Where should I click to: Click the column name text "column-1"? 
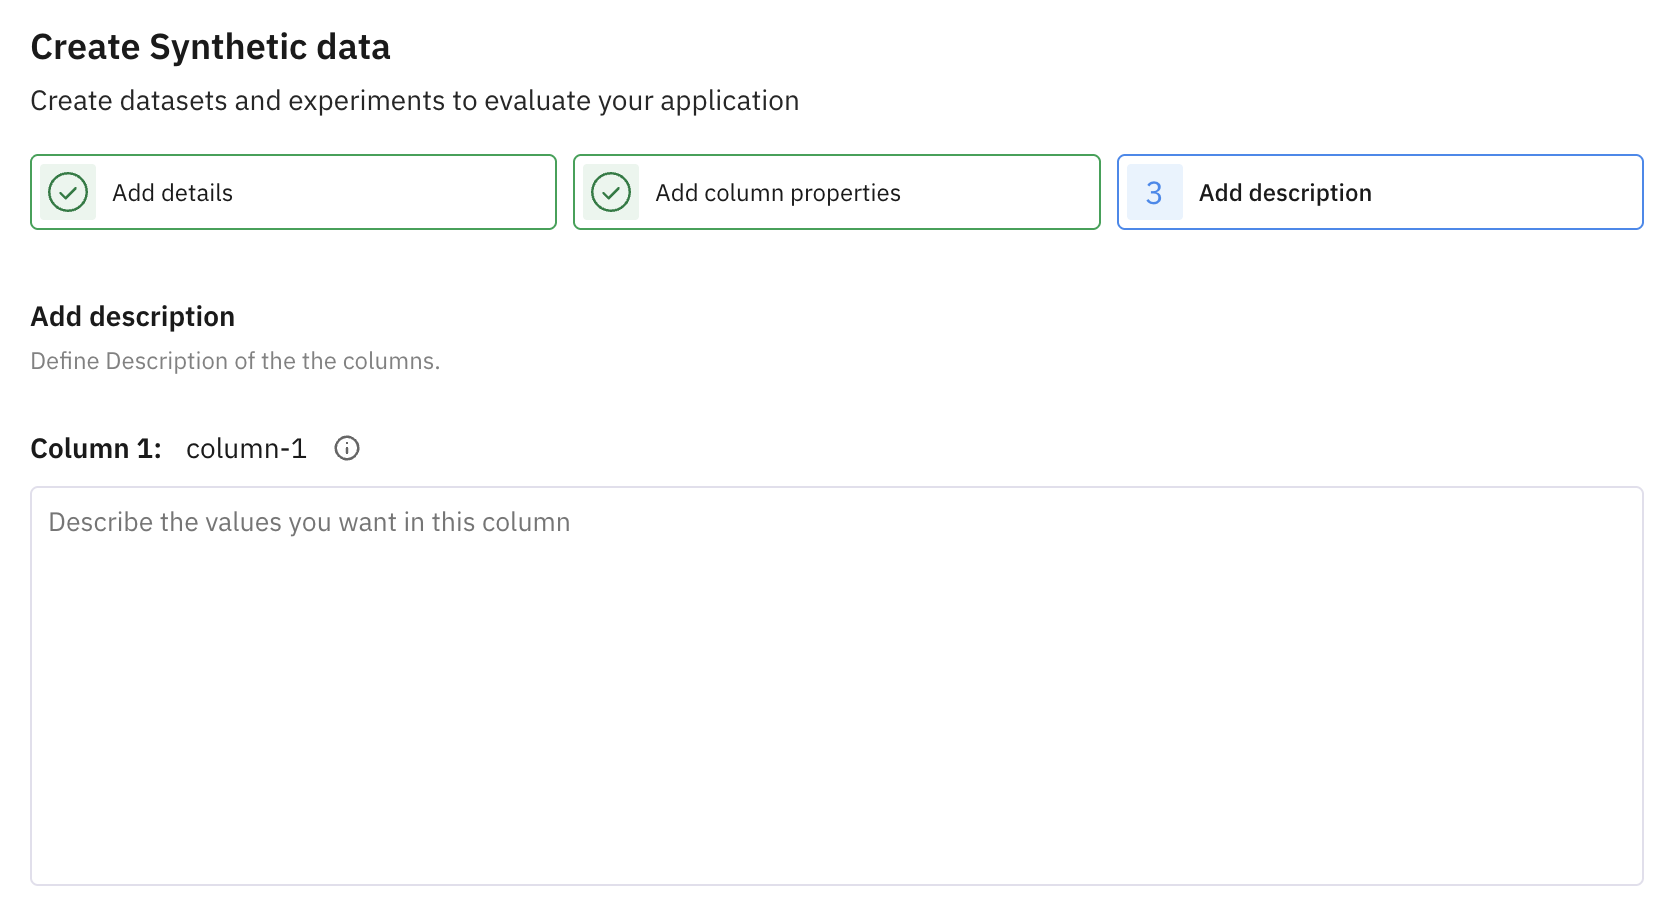tap(246, 449)
